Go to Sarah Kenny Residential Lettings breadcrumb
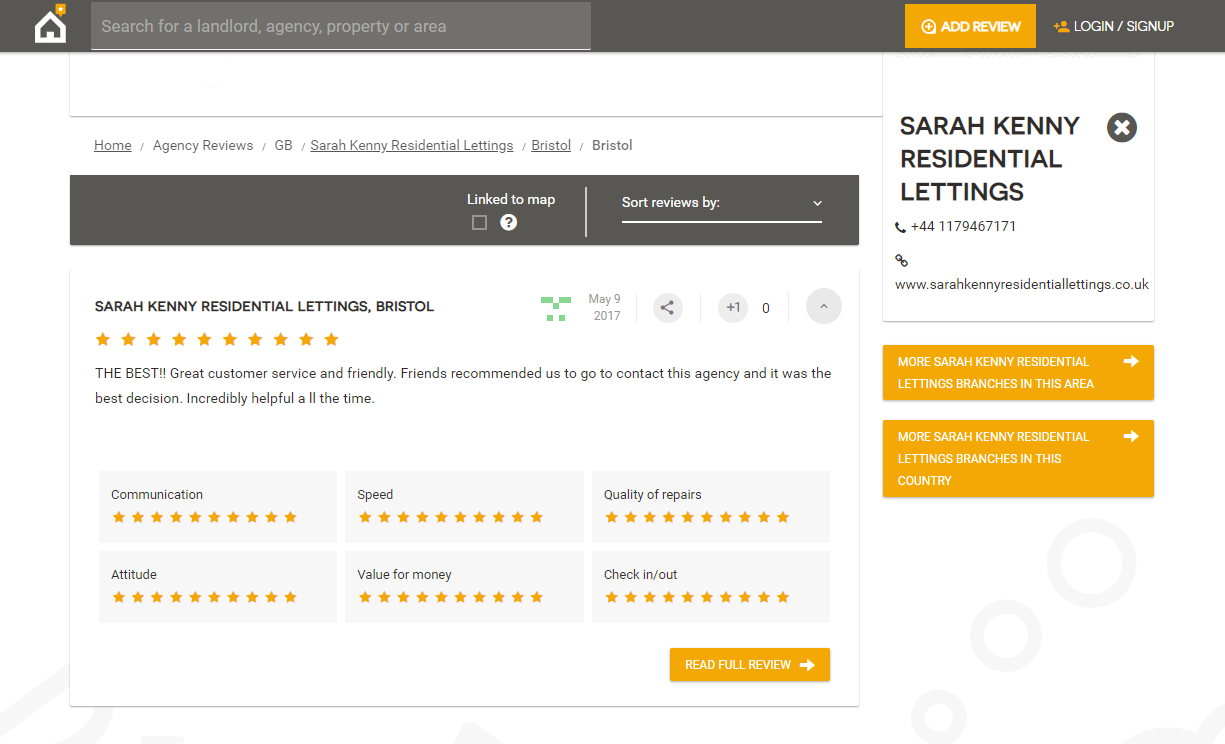Screen dimensions: 1225x744 411,145
